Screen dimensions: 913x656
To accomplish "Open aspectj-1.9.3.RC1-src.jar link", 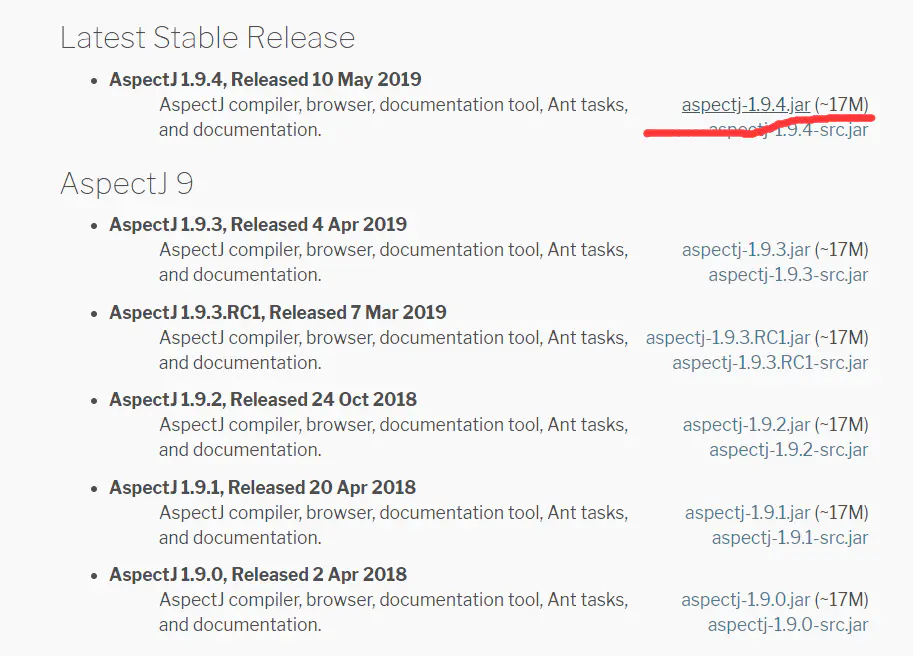I will point(770,363).
